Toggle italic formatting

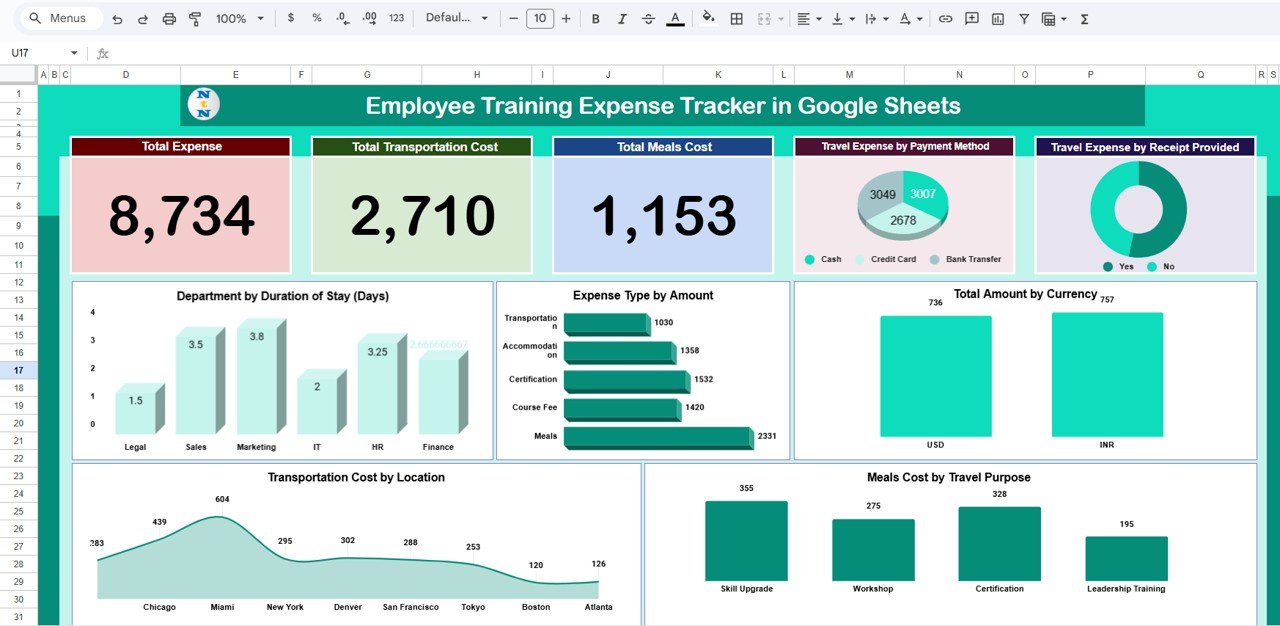621,18
